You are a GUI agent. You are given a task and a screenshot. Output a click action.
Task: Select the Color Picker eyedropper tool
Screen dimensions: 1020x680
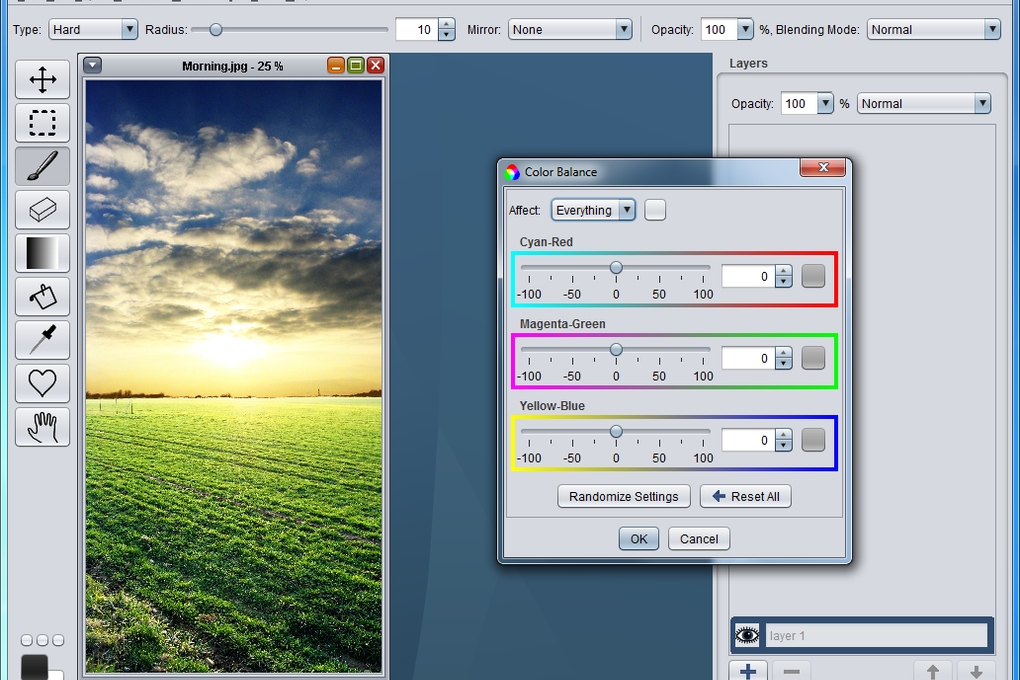42,340
